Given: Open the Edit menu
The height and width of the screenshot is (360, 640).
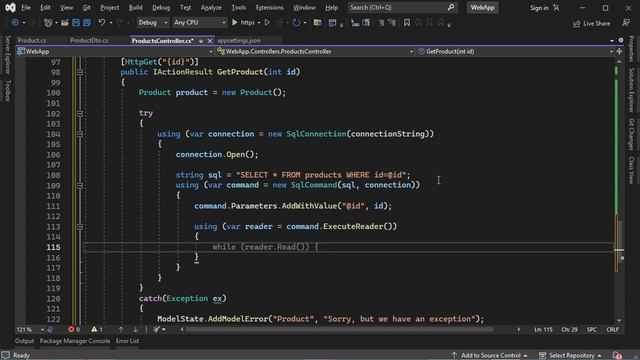Looking at the screenshot, I should pyautogui.click(x=45, y=7).
